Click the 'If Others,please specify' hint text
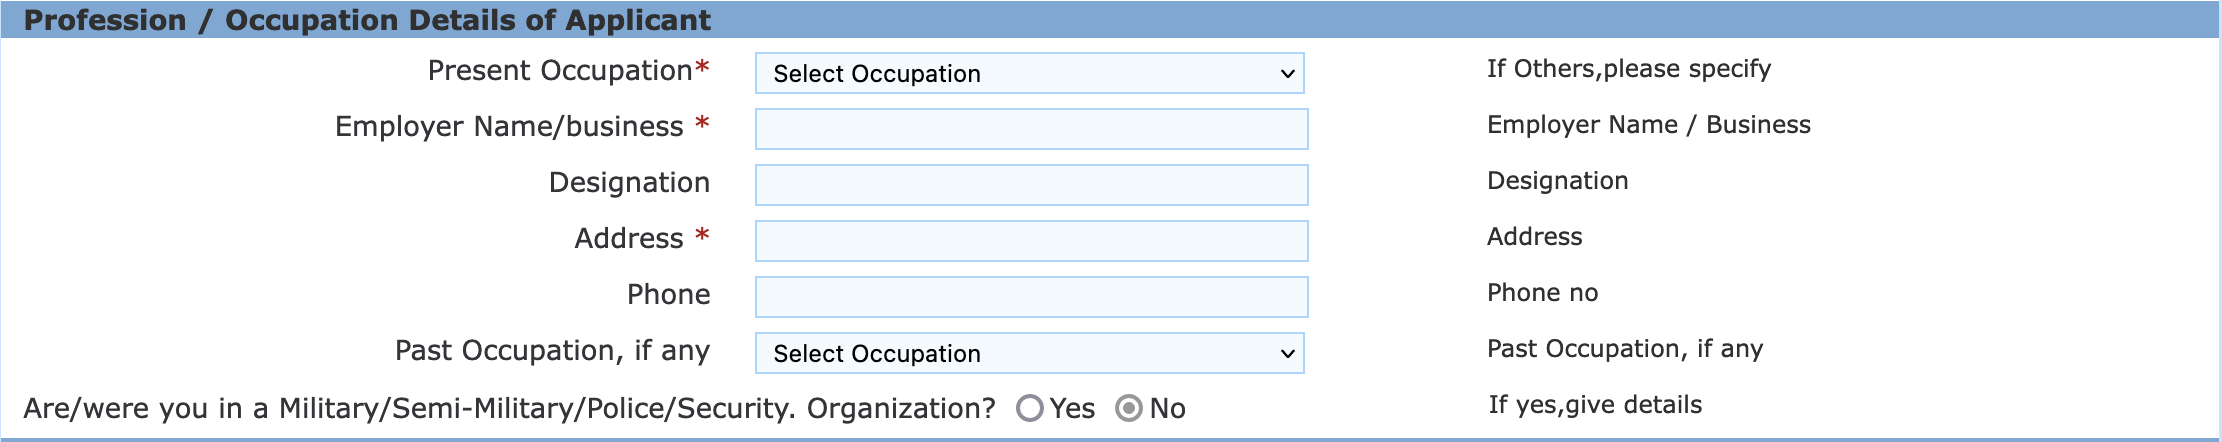Image resolution: width=2222 pixels, height=442 pixels. click(1628, 69)
